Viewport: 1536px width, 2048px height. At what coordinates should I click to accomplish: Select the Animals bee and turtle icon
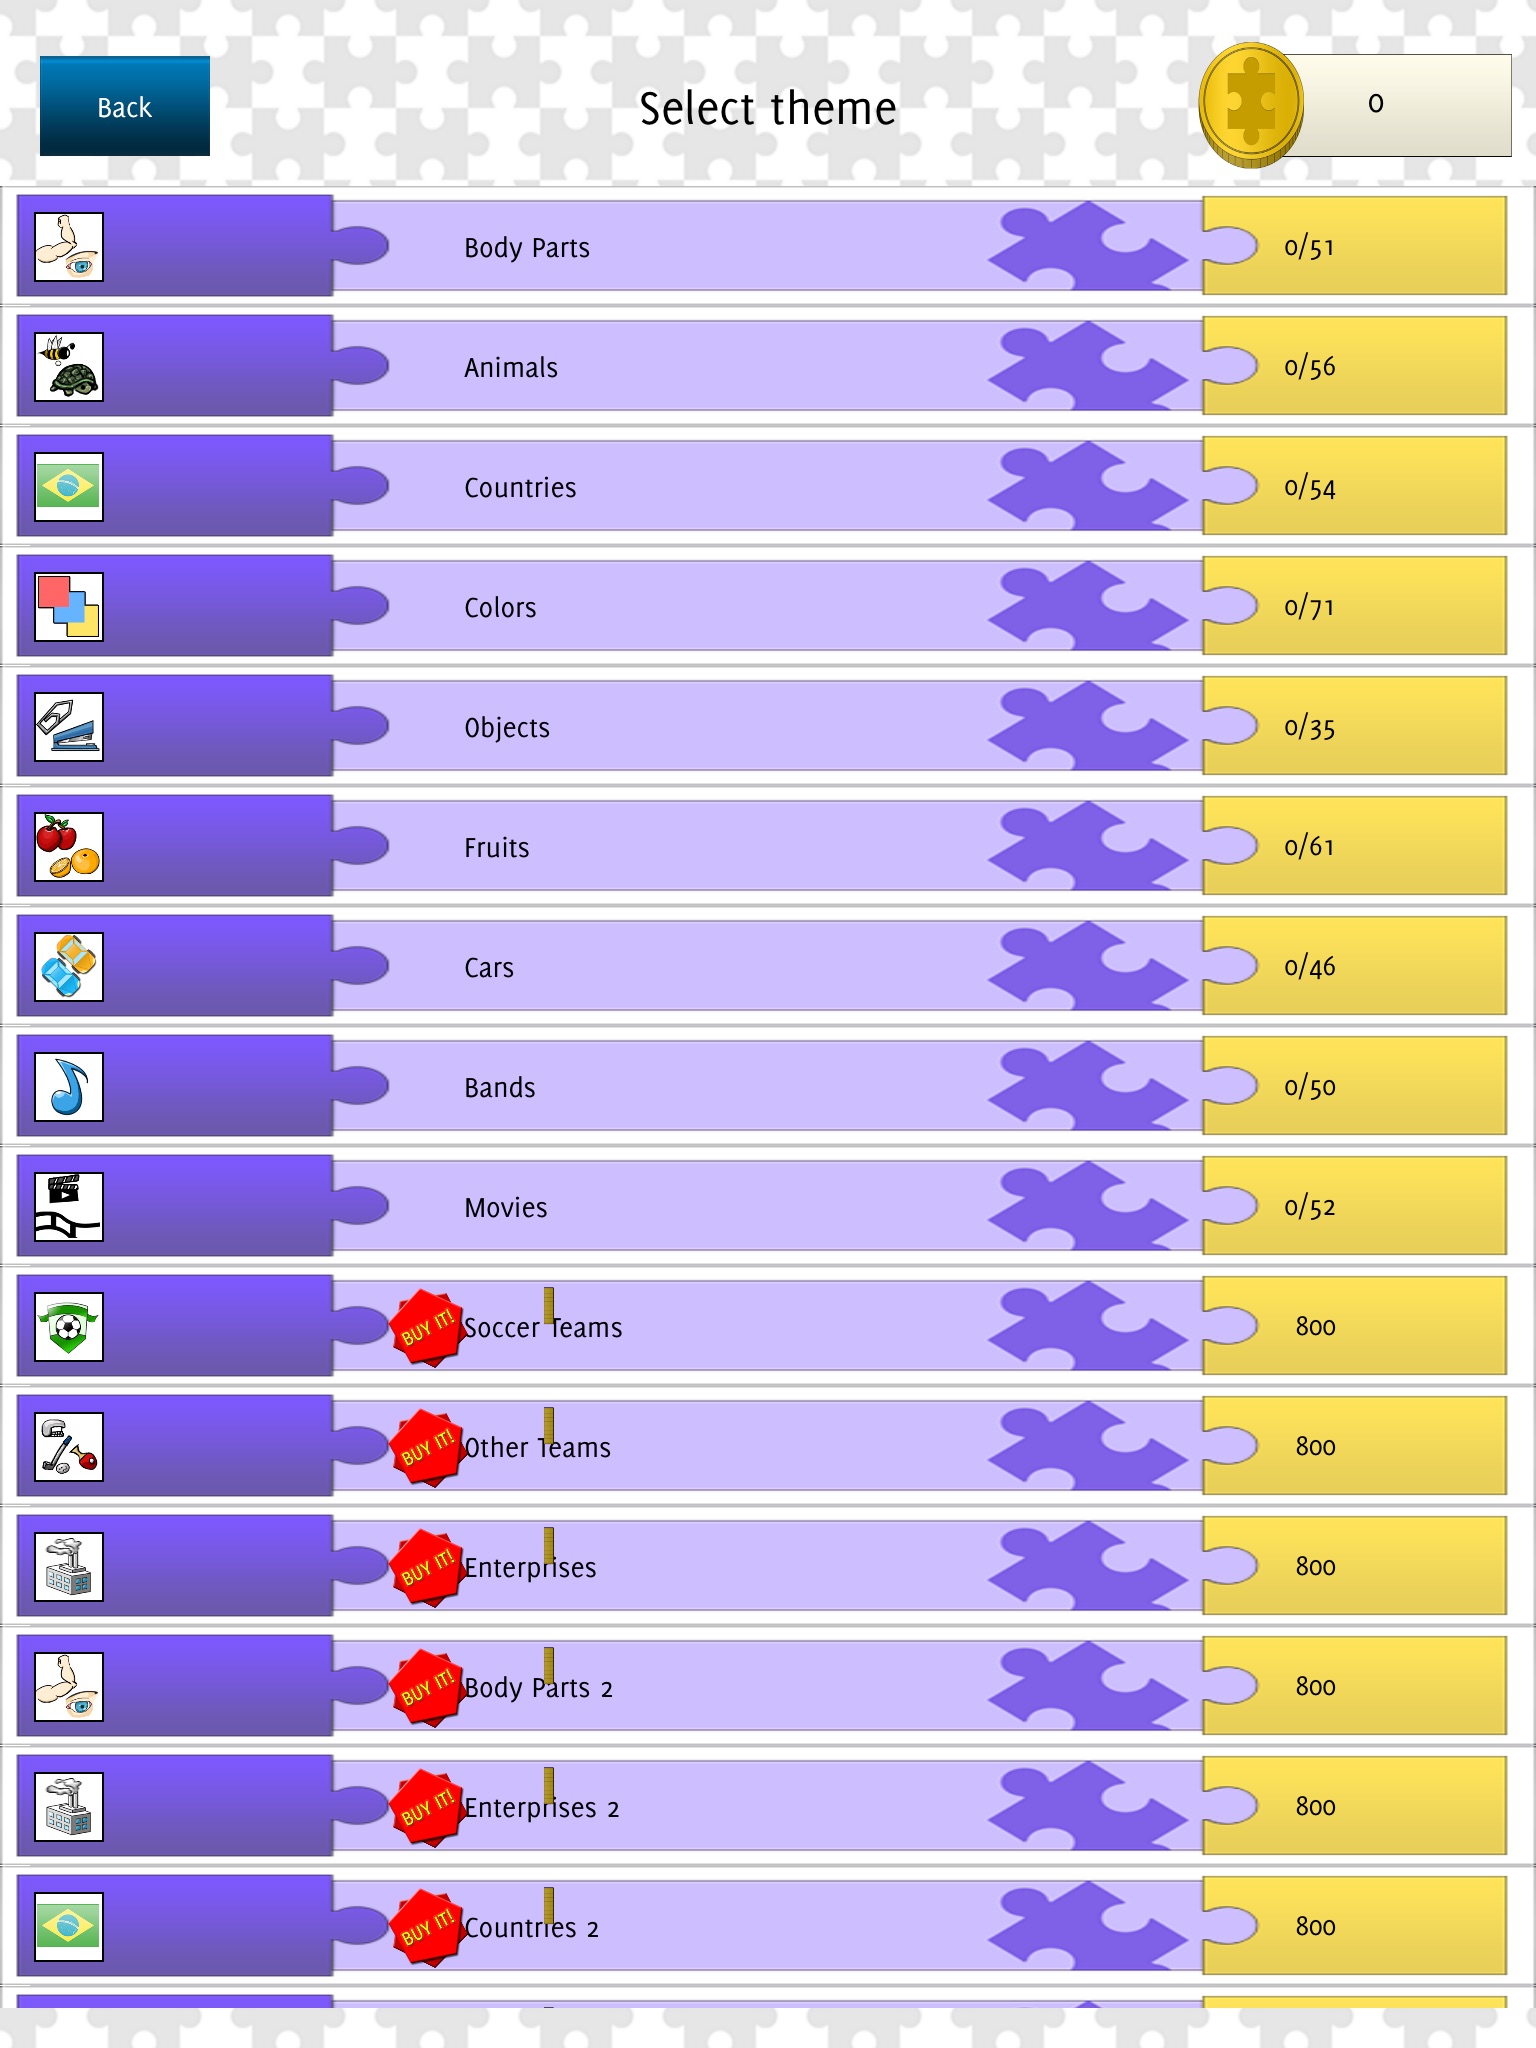click(69, 367)
